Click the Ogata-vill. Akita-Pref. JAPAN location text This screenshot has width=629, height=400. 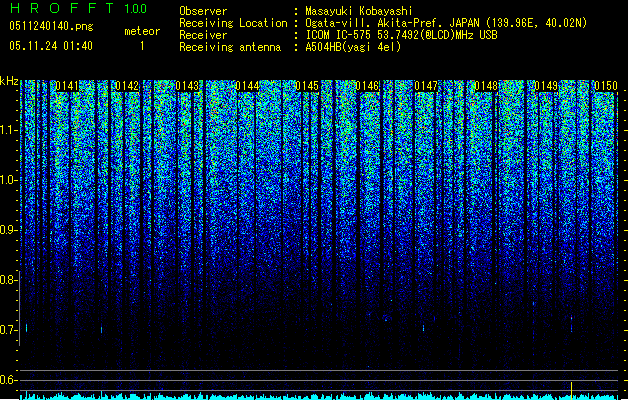446,23
